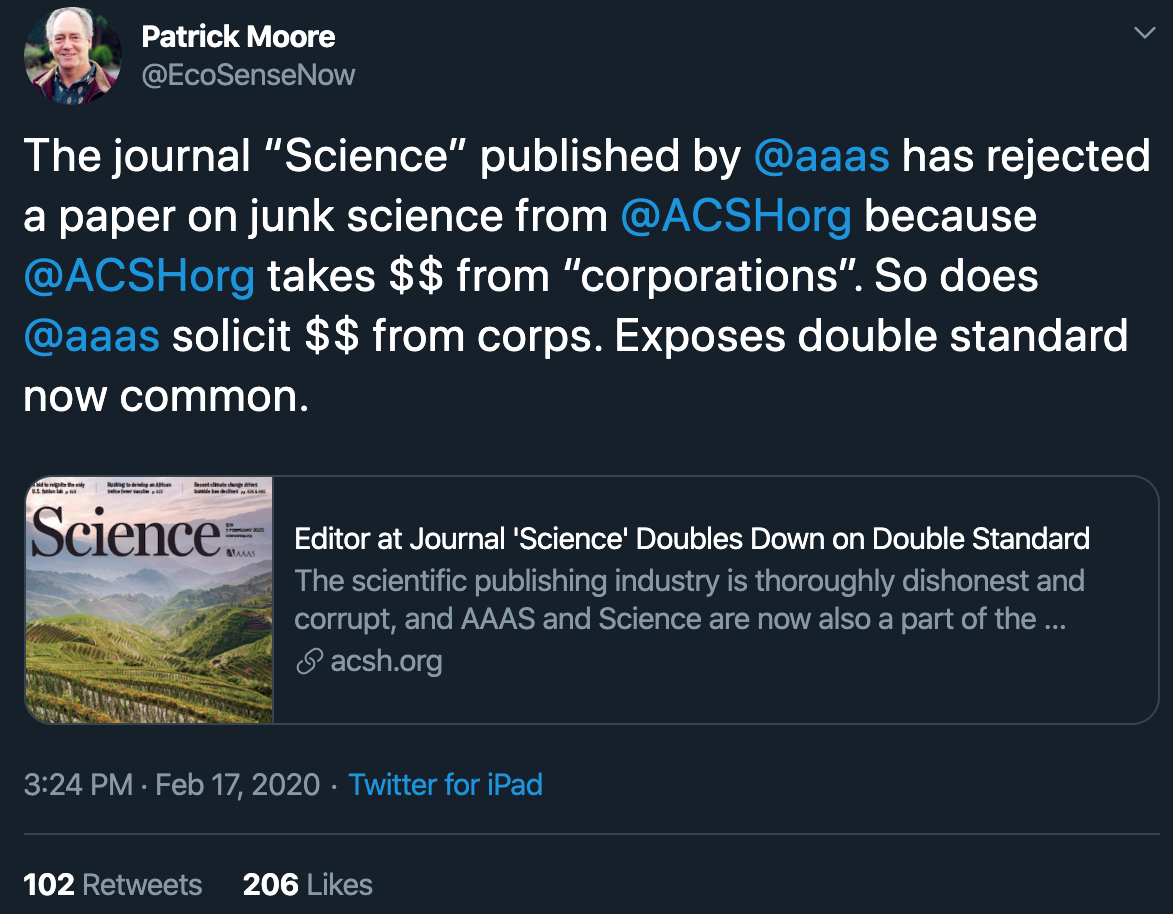The image size is (1173, 914).
Task: Click the Patrick Moore display name
Action: [x=238, y=37]
